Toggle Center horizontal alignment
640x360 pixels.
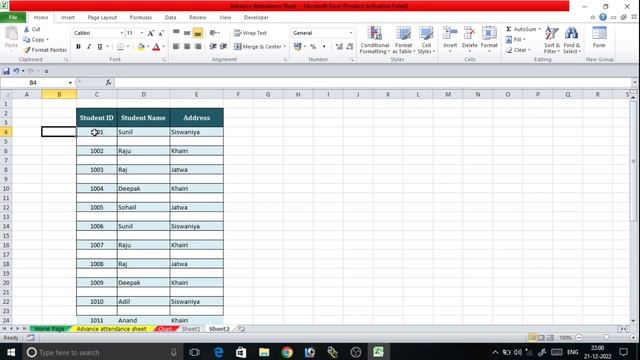pyautogui.click(x=187, y=47)
